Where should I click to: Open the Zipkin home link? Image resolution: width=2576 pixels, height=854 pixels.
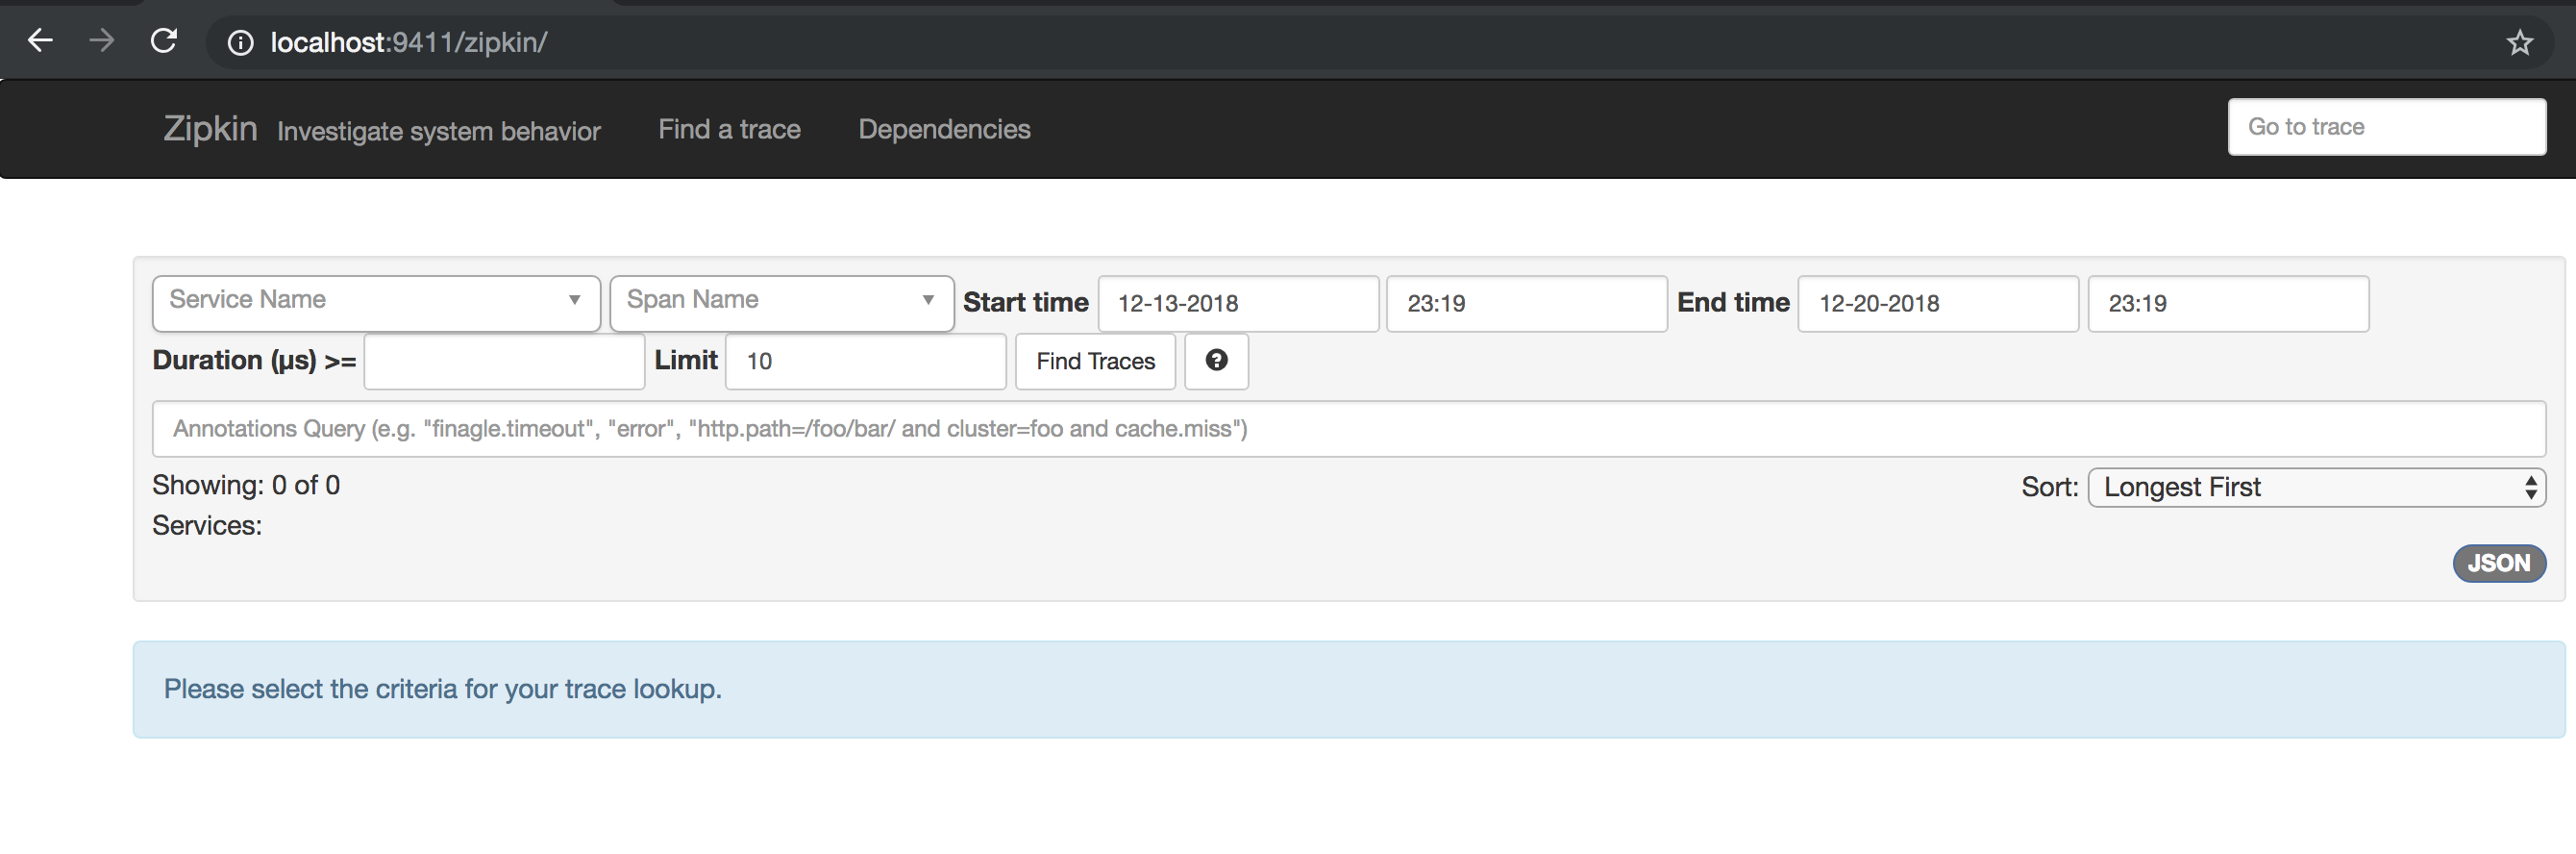point(210,129)
